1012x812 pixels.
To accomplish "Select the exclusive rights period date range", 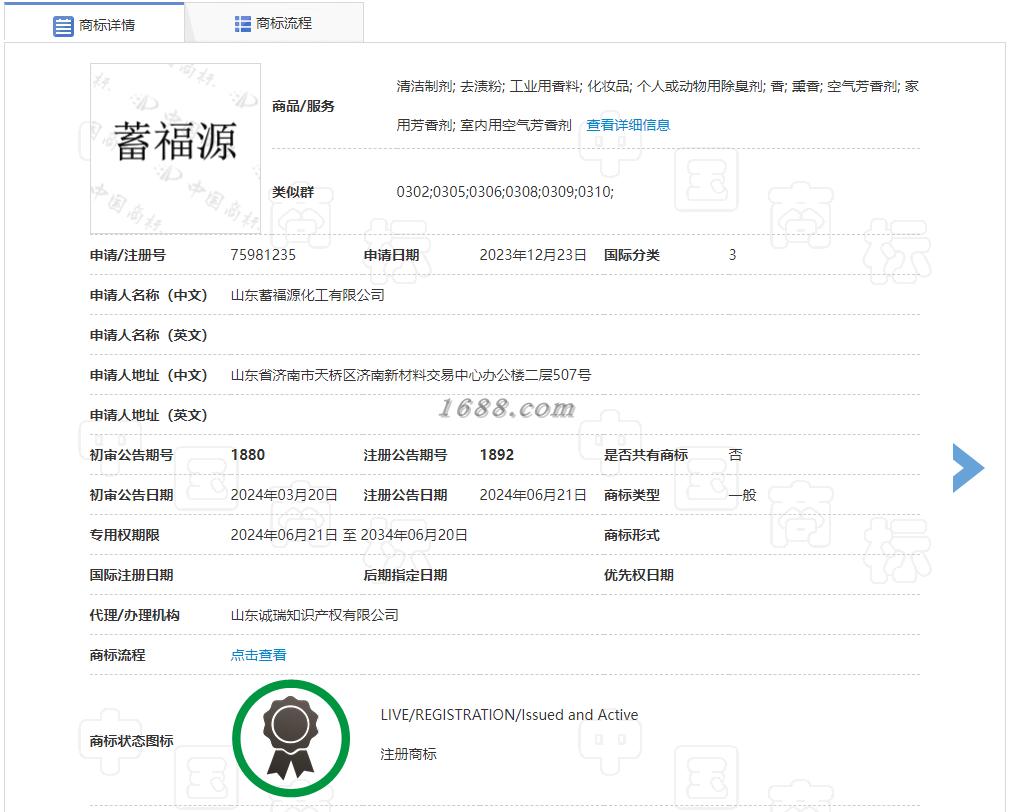I will 349,535.
